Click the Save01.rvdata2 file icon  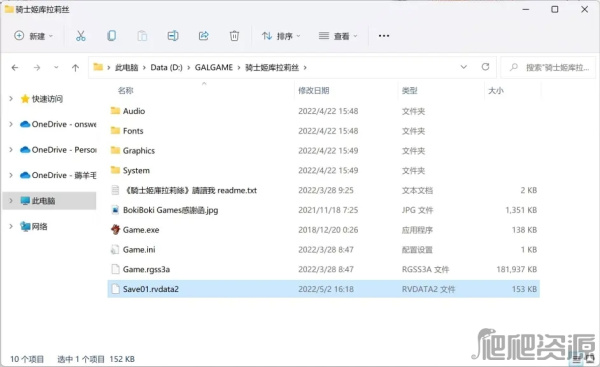pyautogui.click(x=115, y=289)
